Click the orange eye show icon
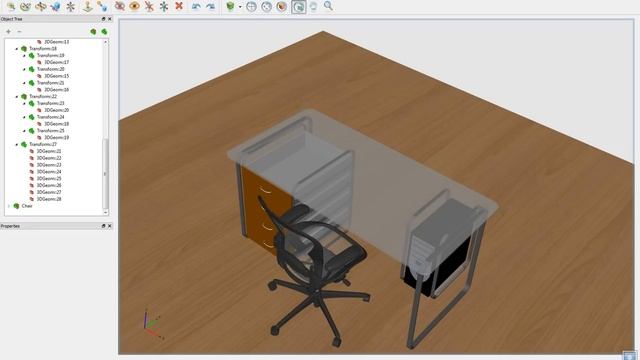 [134, 6]
